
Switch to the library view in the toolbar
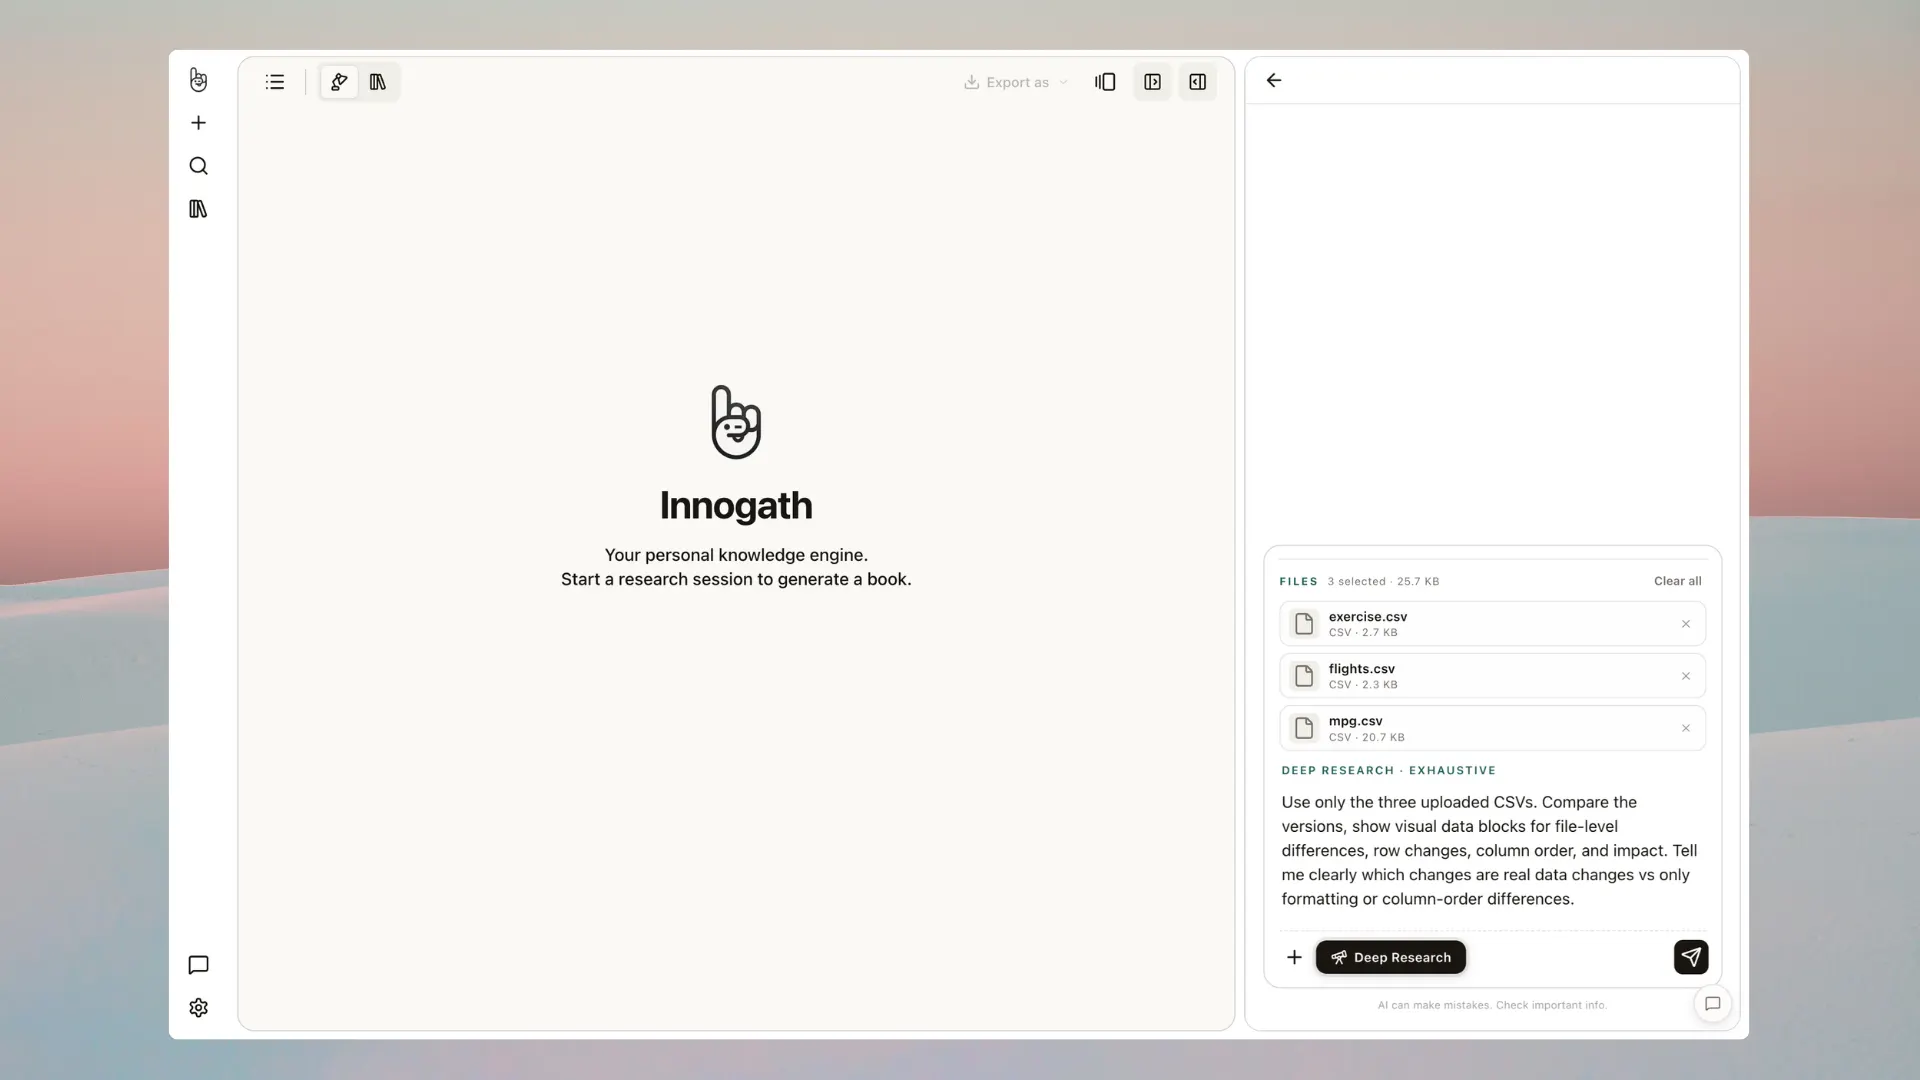378,82
